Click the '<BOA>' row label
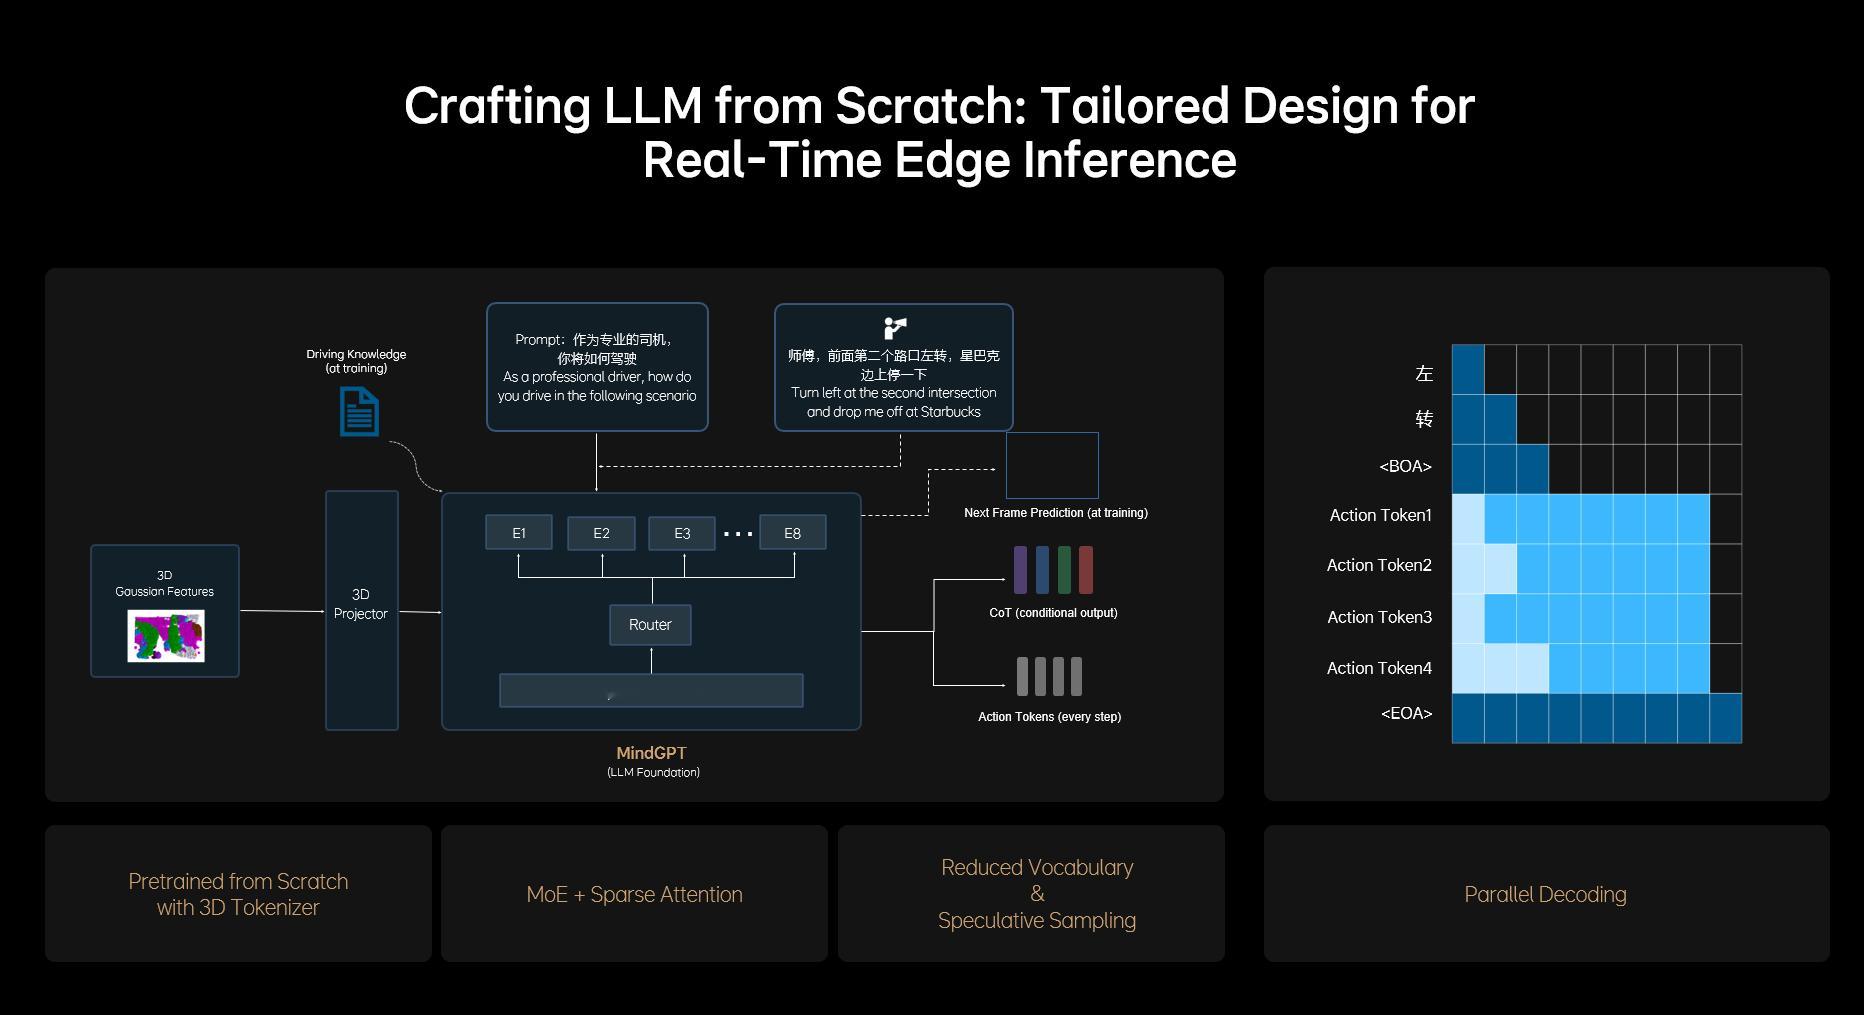Image resolution: width=1864 pixels, height=1015 pixels. click(x=1405, y=466)
